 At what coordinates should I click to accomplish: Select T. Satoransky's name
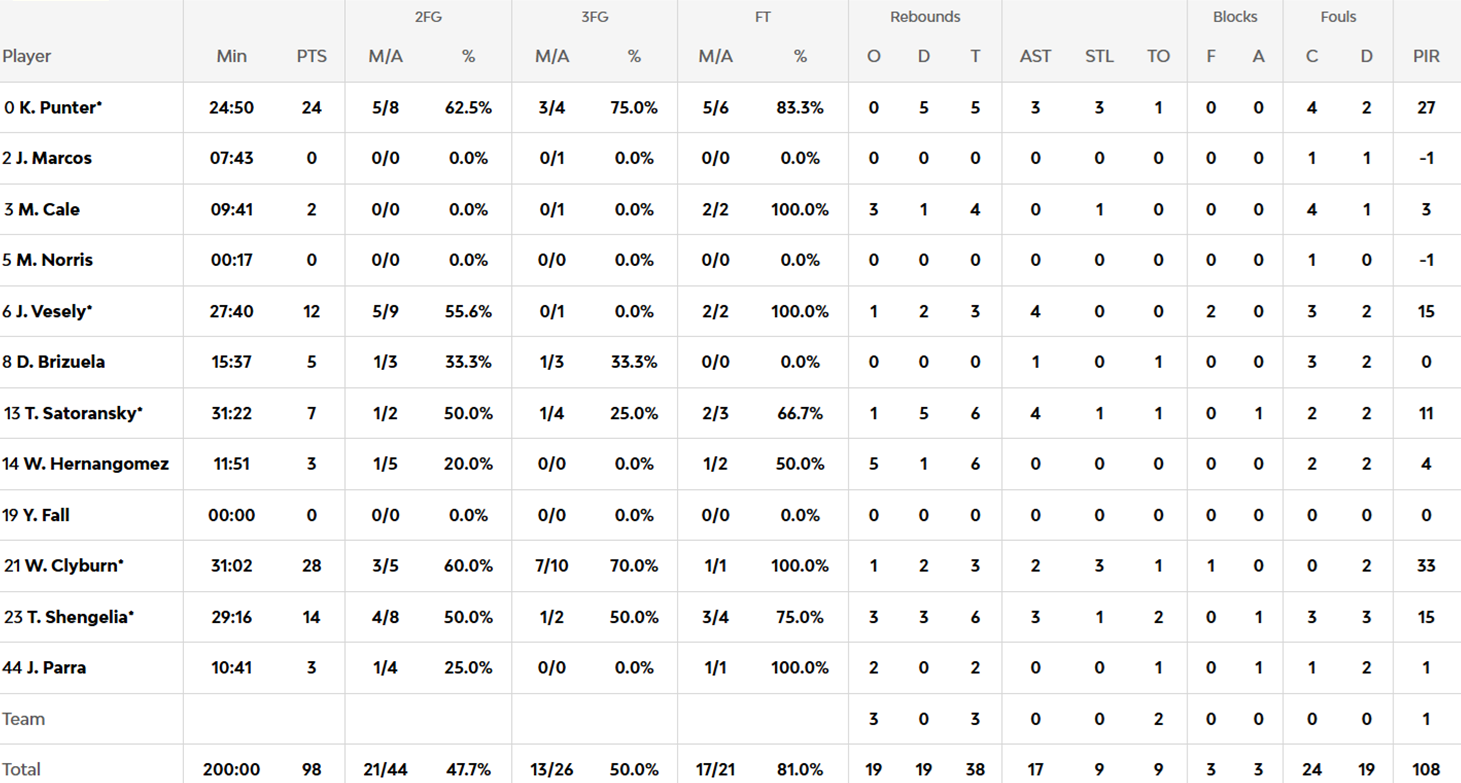click(79, 413)
